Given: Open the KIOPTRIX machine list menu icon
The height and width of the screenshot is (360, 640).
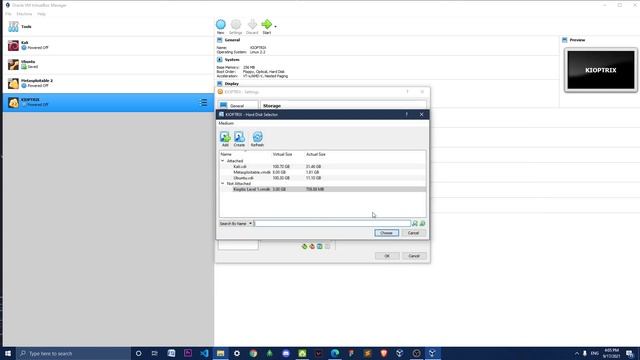Looking at the screenshot, I should pyautogui.click(x=204, y=102).
